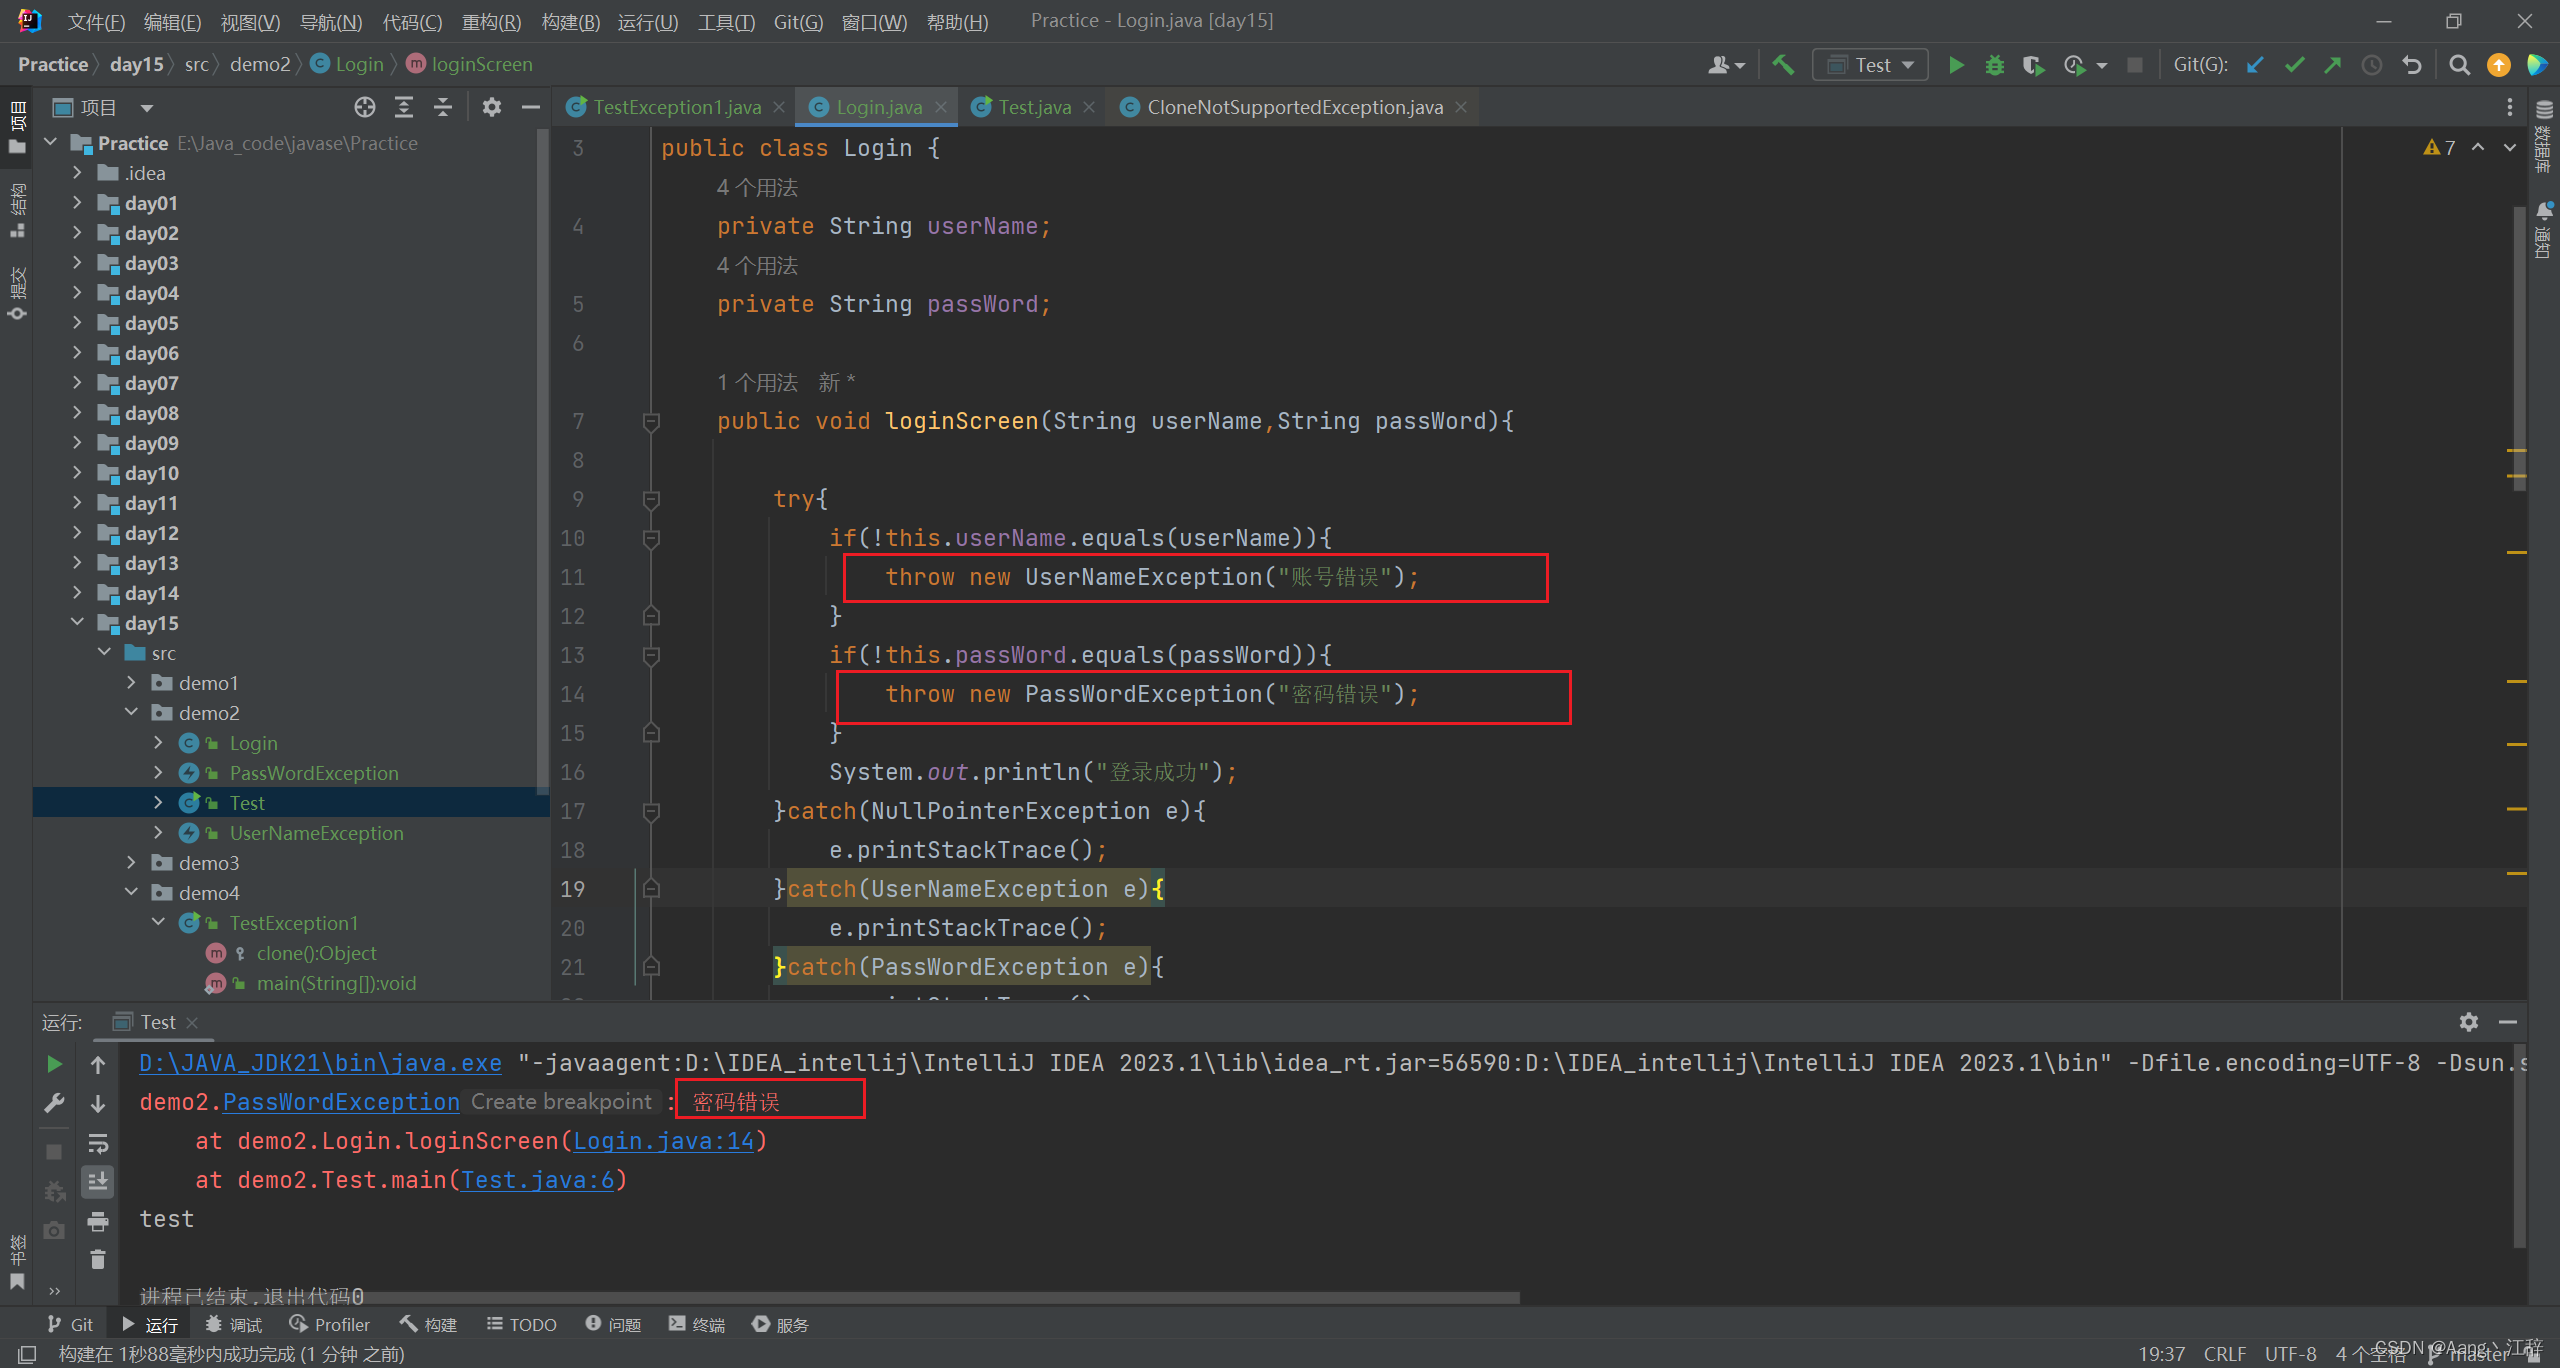Toggle soft-wrap in the run console
This screenshot has width=2560, height=1368.
97,1143
